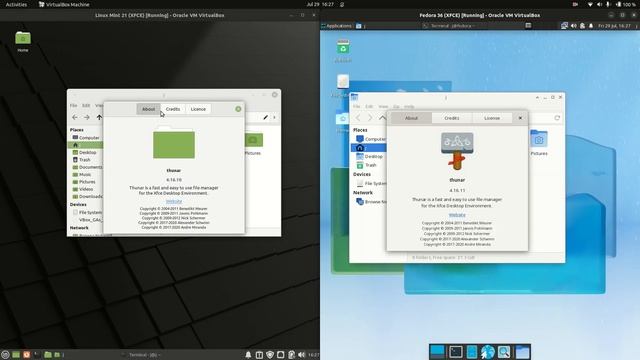Click Fedora Thunar forward arrow
Viewport: 640px width, 360px height.
370,118
